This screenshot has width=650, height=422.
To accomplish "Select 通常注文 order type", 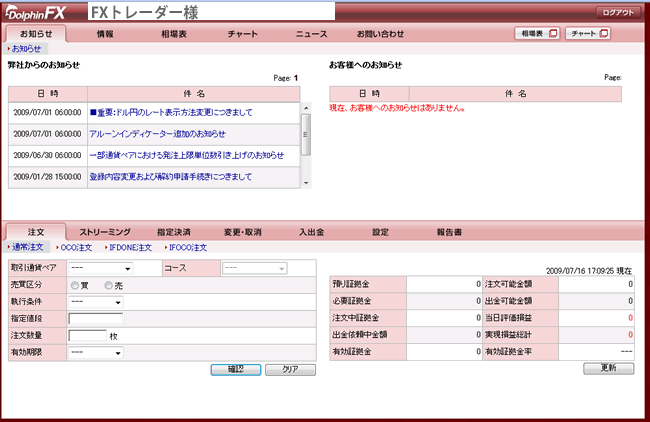I will (x=27, y=247).
